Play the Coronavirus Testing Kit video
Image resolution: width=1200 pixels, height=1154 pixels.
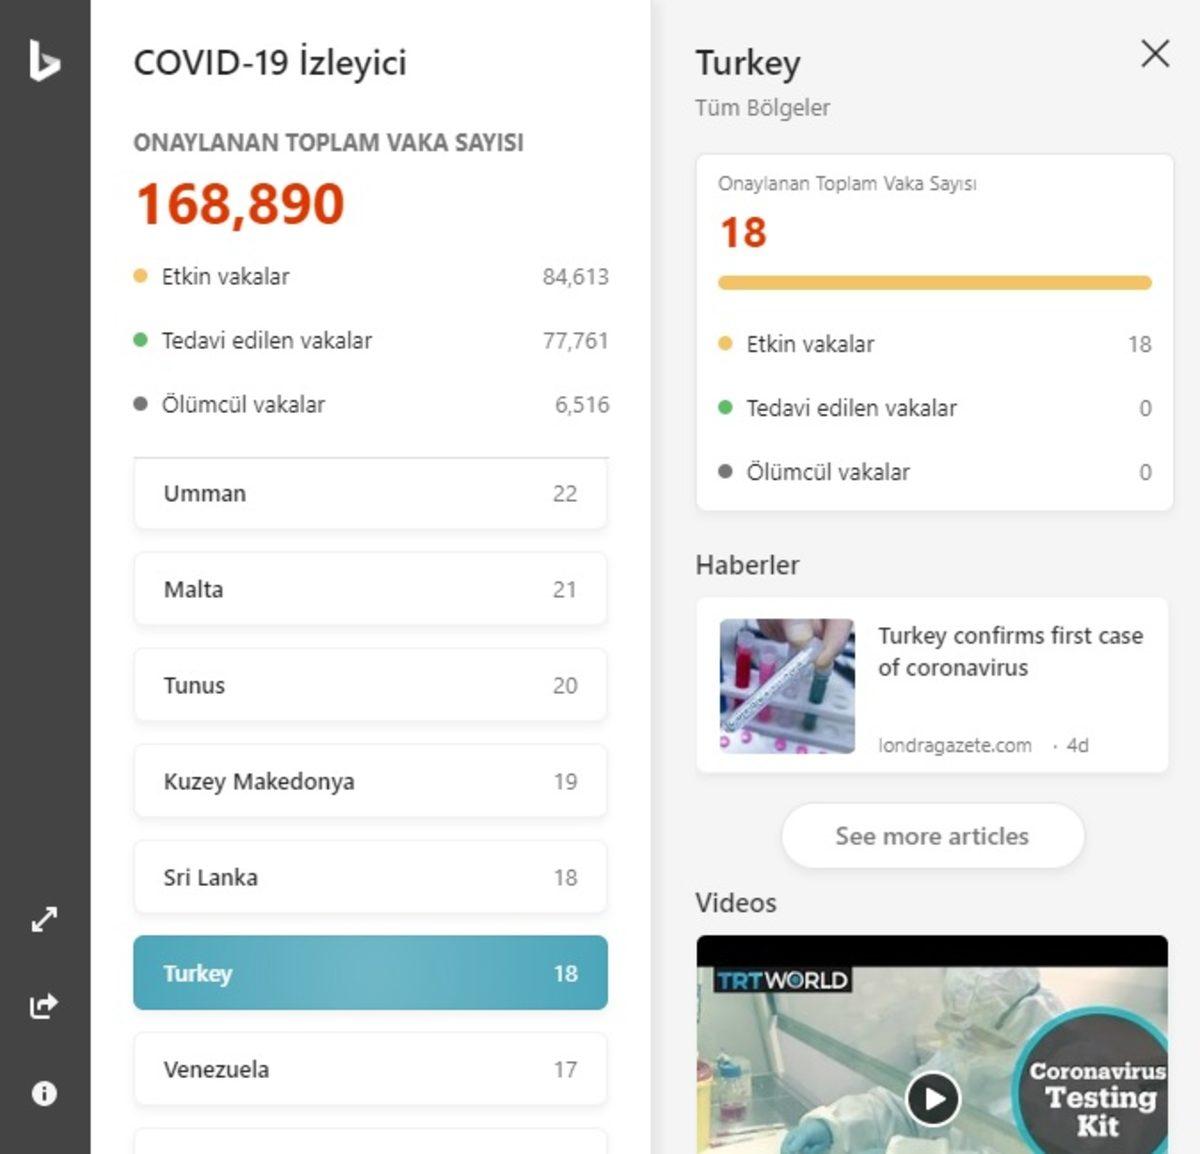click(935, 1100)
